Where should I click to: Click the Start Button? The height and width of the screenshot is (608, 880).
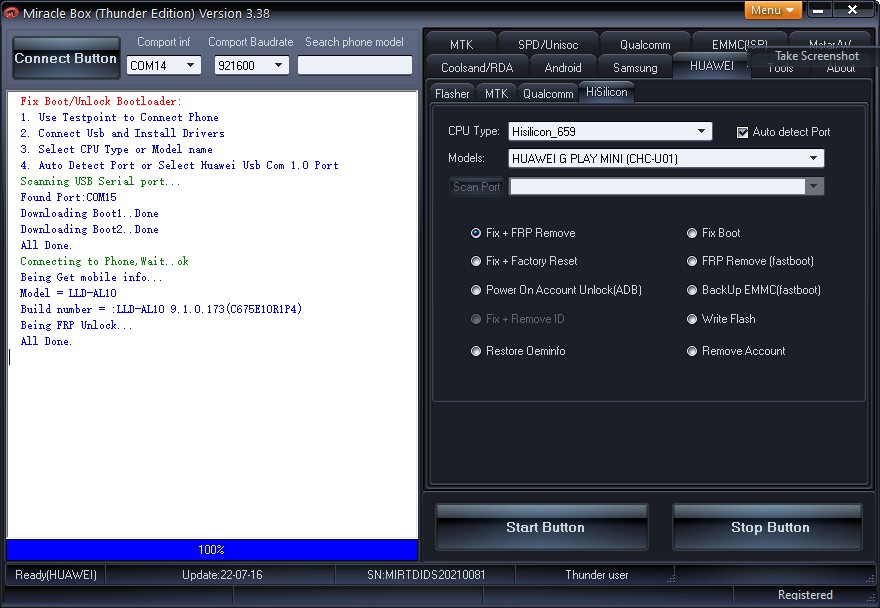542,527
